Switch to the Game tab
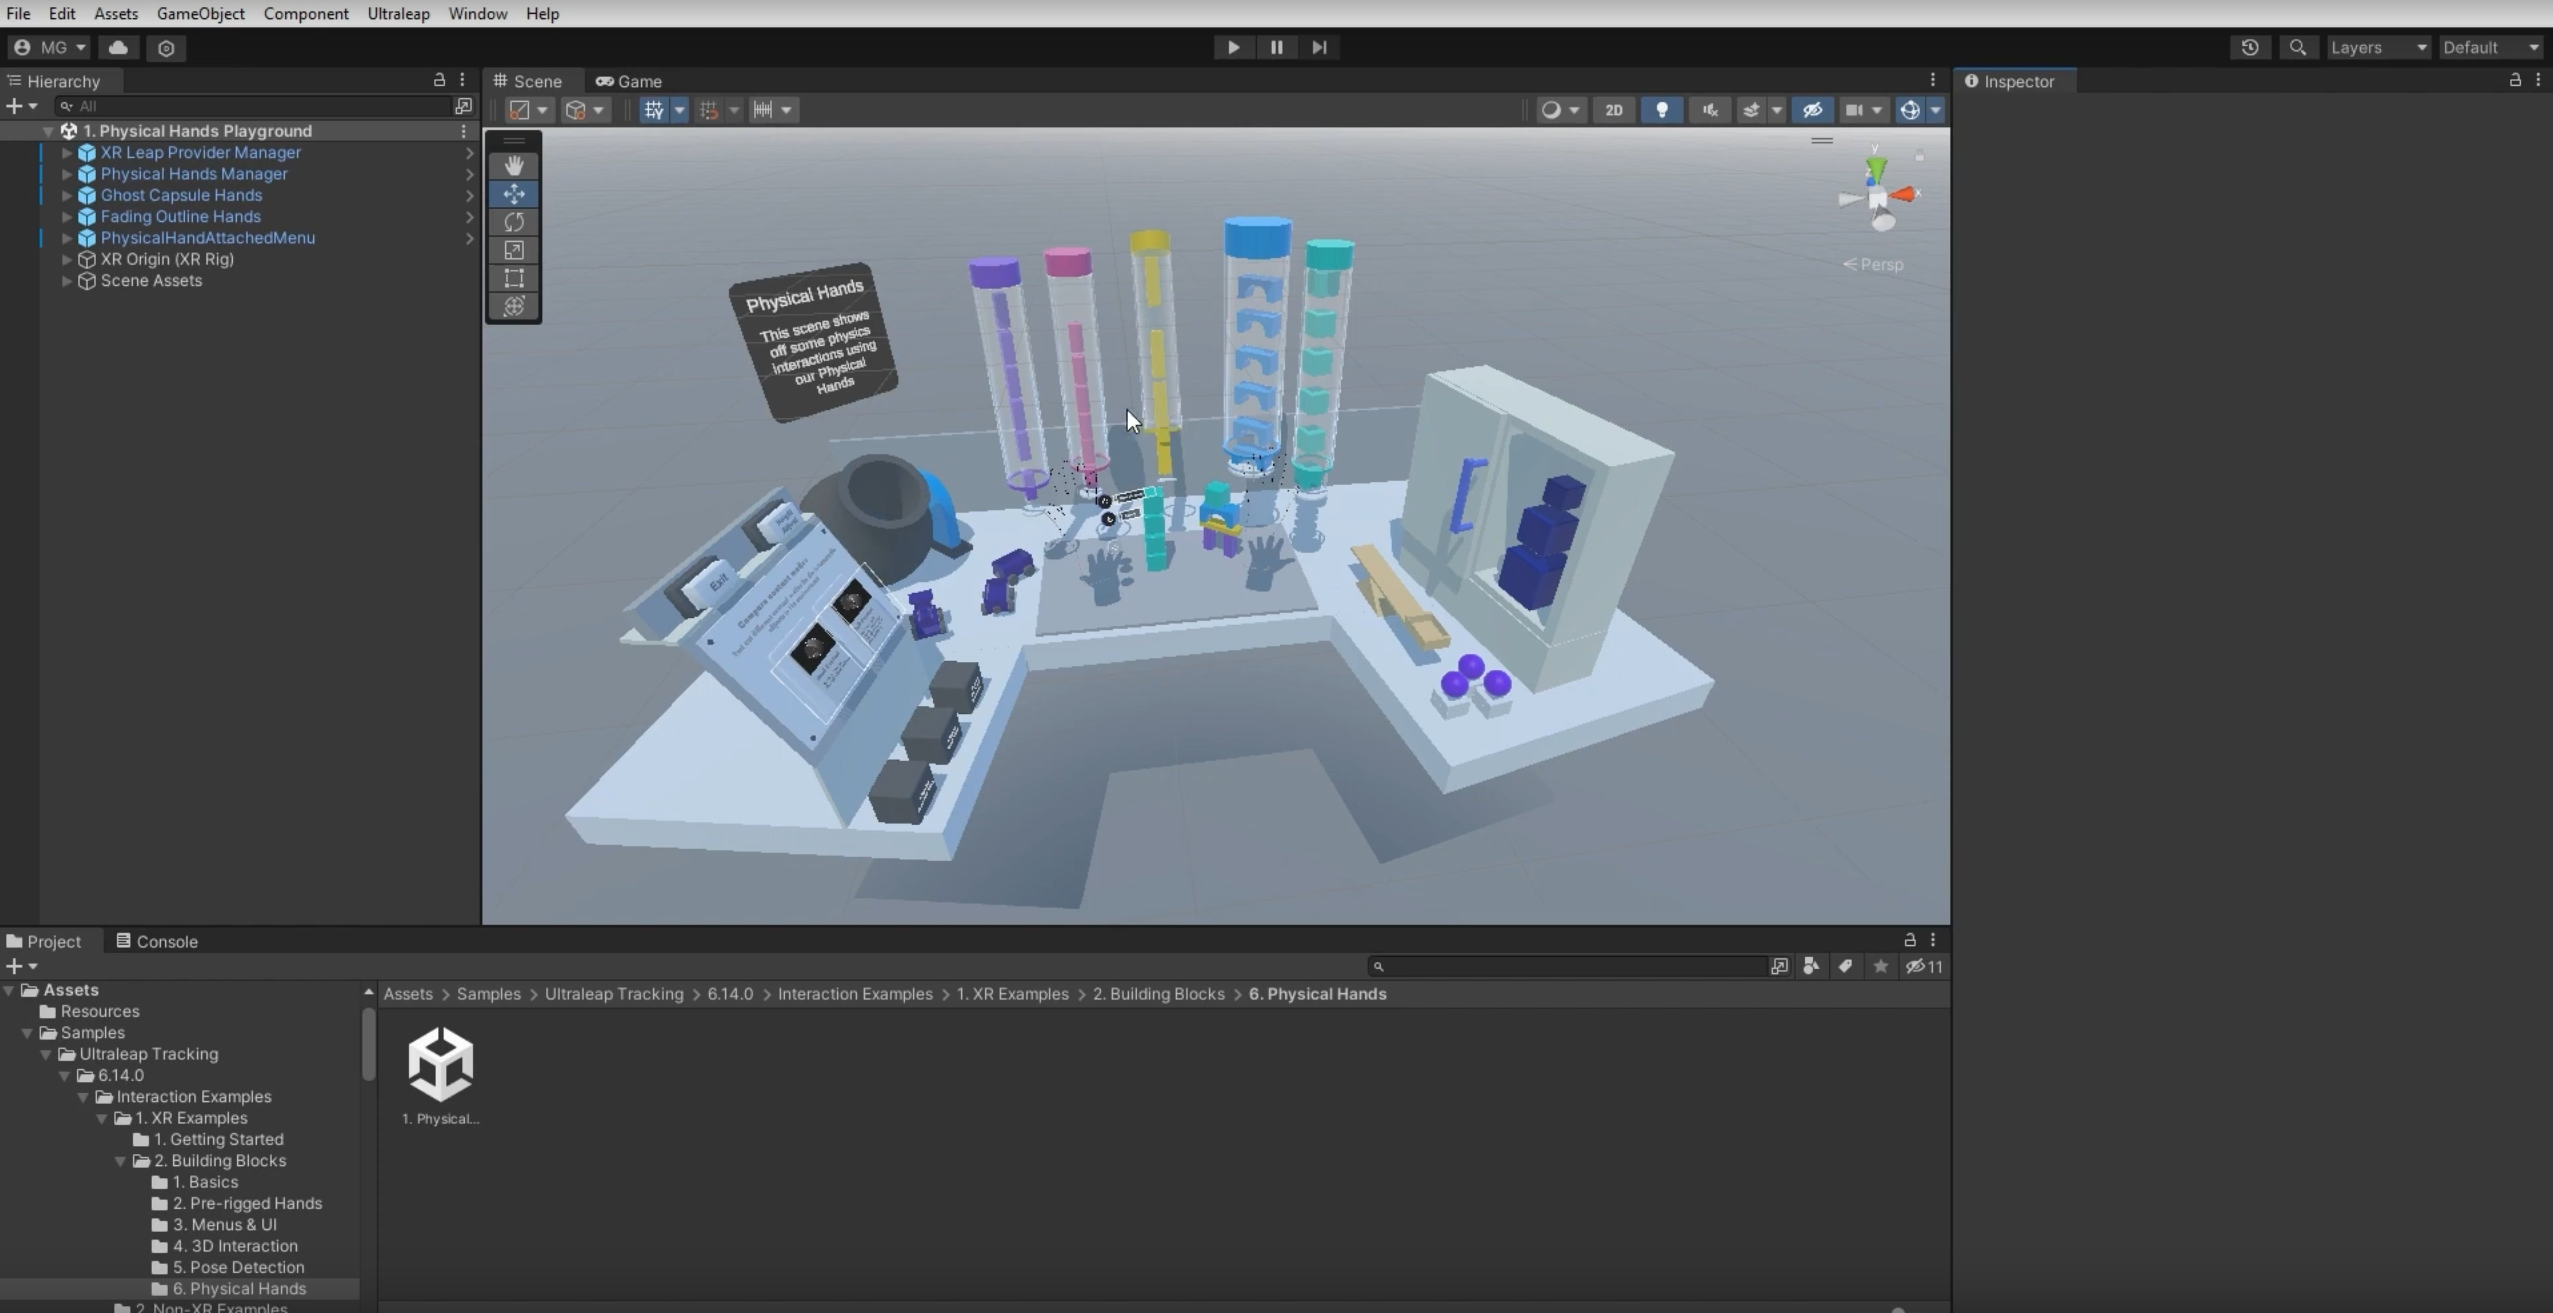 629,81
